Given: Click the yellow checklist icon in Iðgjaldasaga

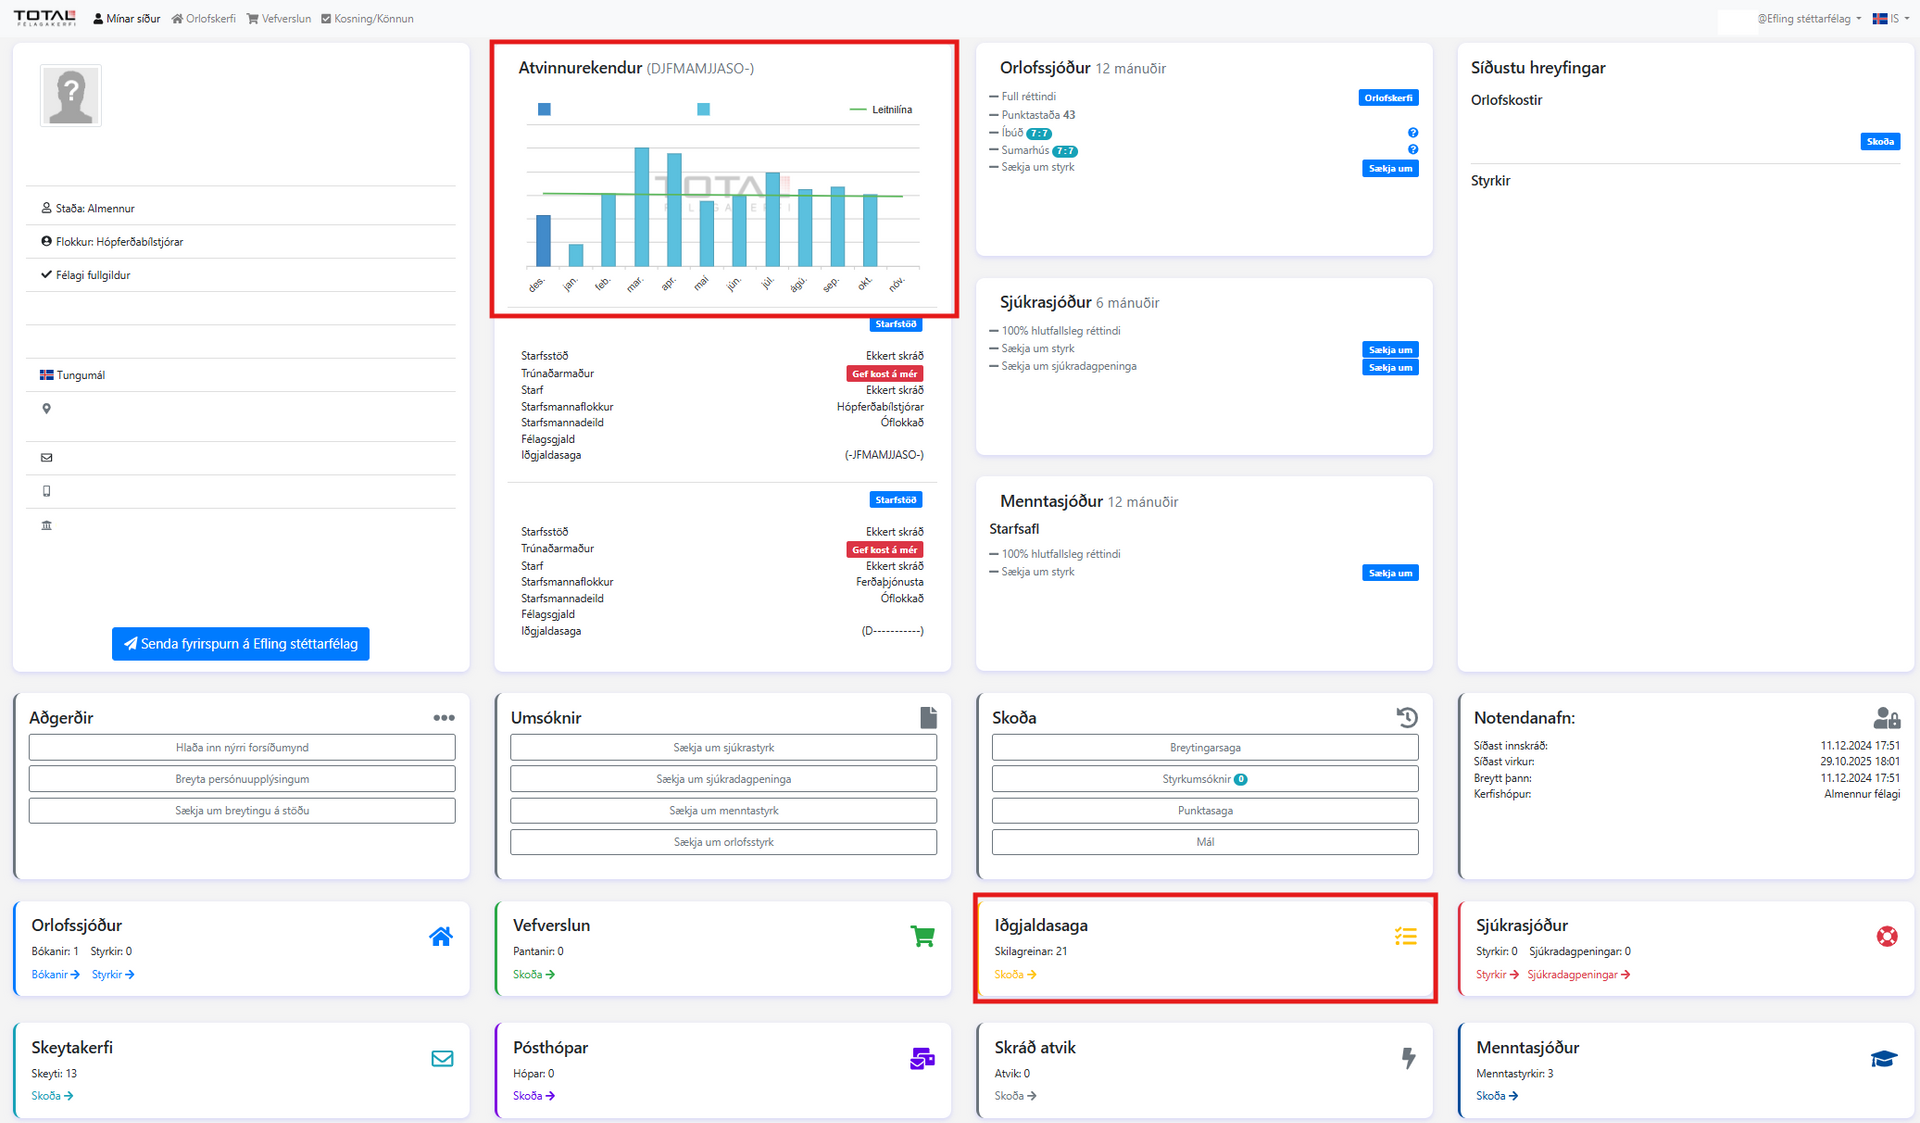Looking at the screenshot, I should pyautogui.click(x=1405, y=937).
